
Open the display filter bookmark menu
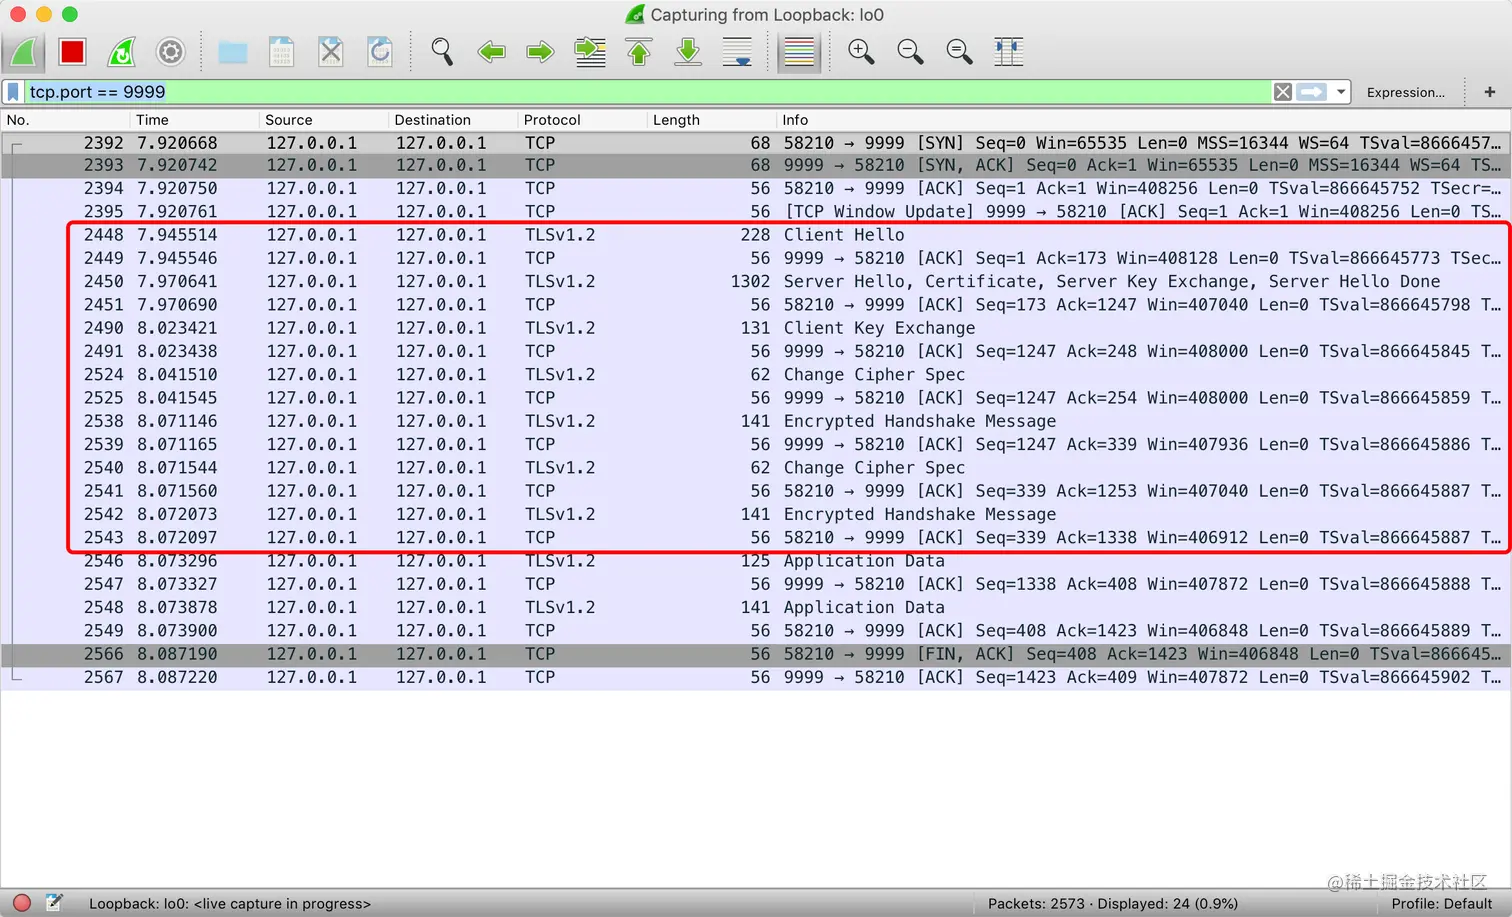pos(13,92)
